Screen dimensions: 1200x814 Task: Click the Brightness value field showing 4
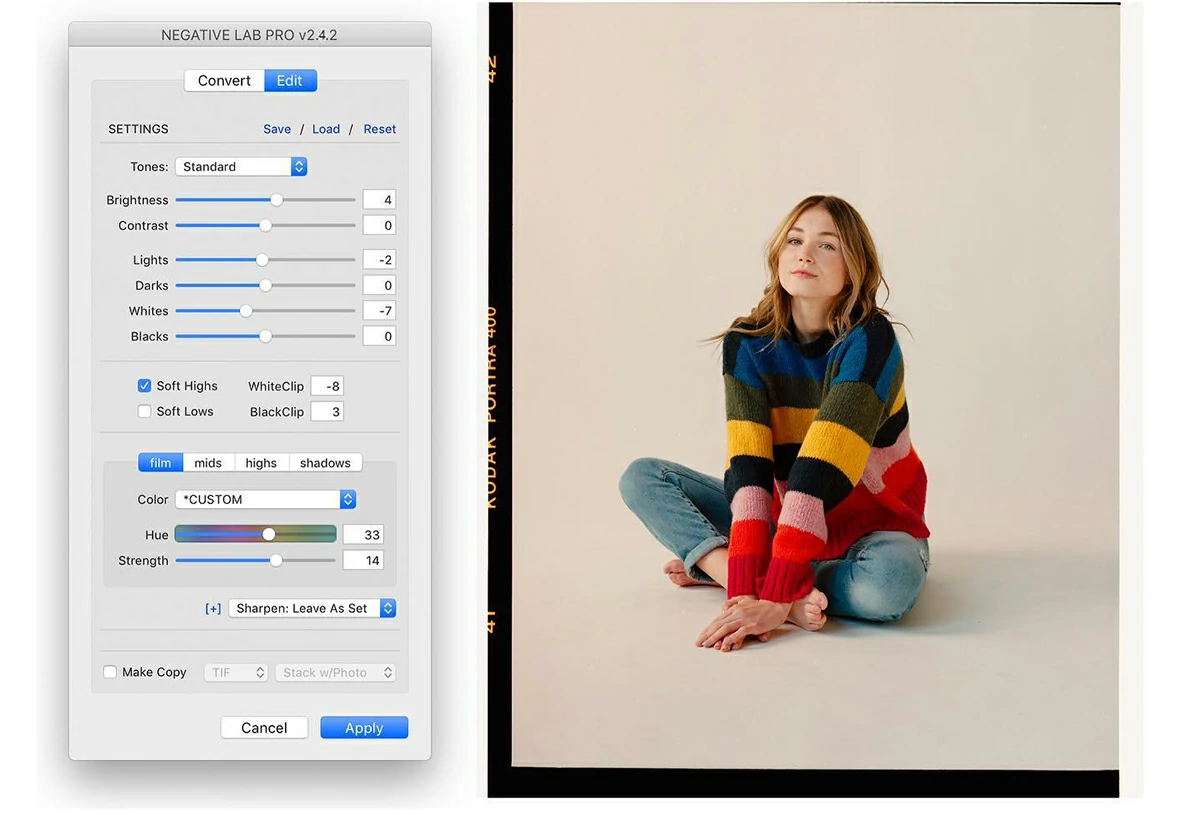(x=379, y=200)
